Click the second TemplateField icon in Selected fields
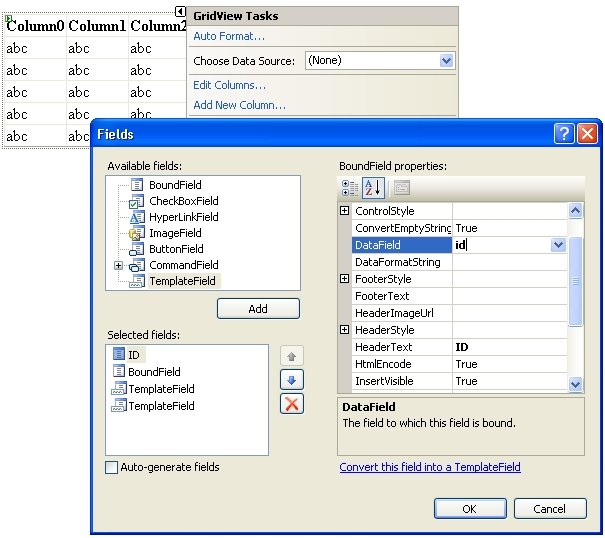The image size is (605, 538). (x=118, y=405)
